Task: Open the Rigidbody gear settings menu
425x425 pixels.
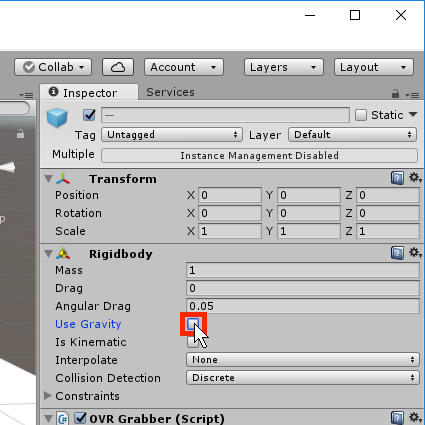Action: pyautogui.click(x=415, y=253)
